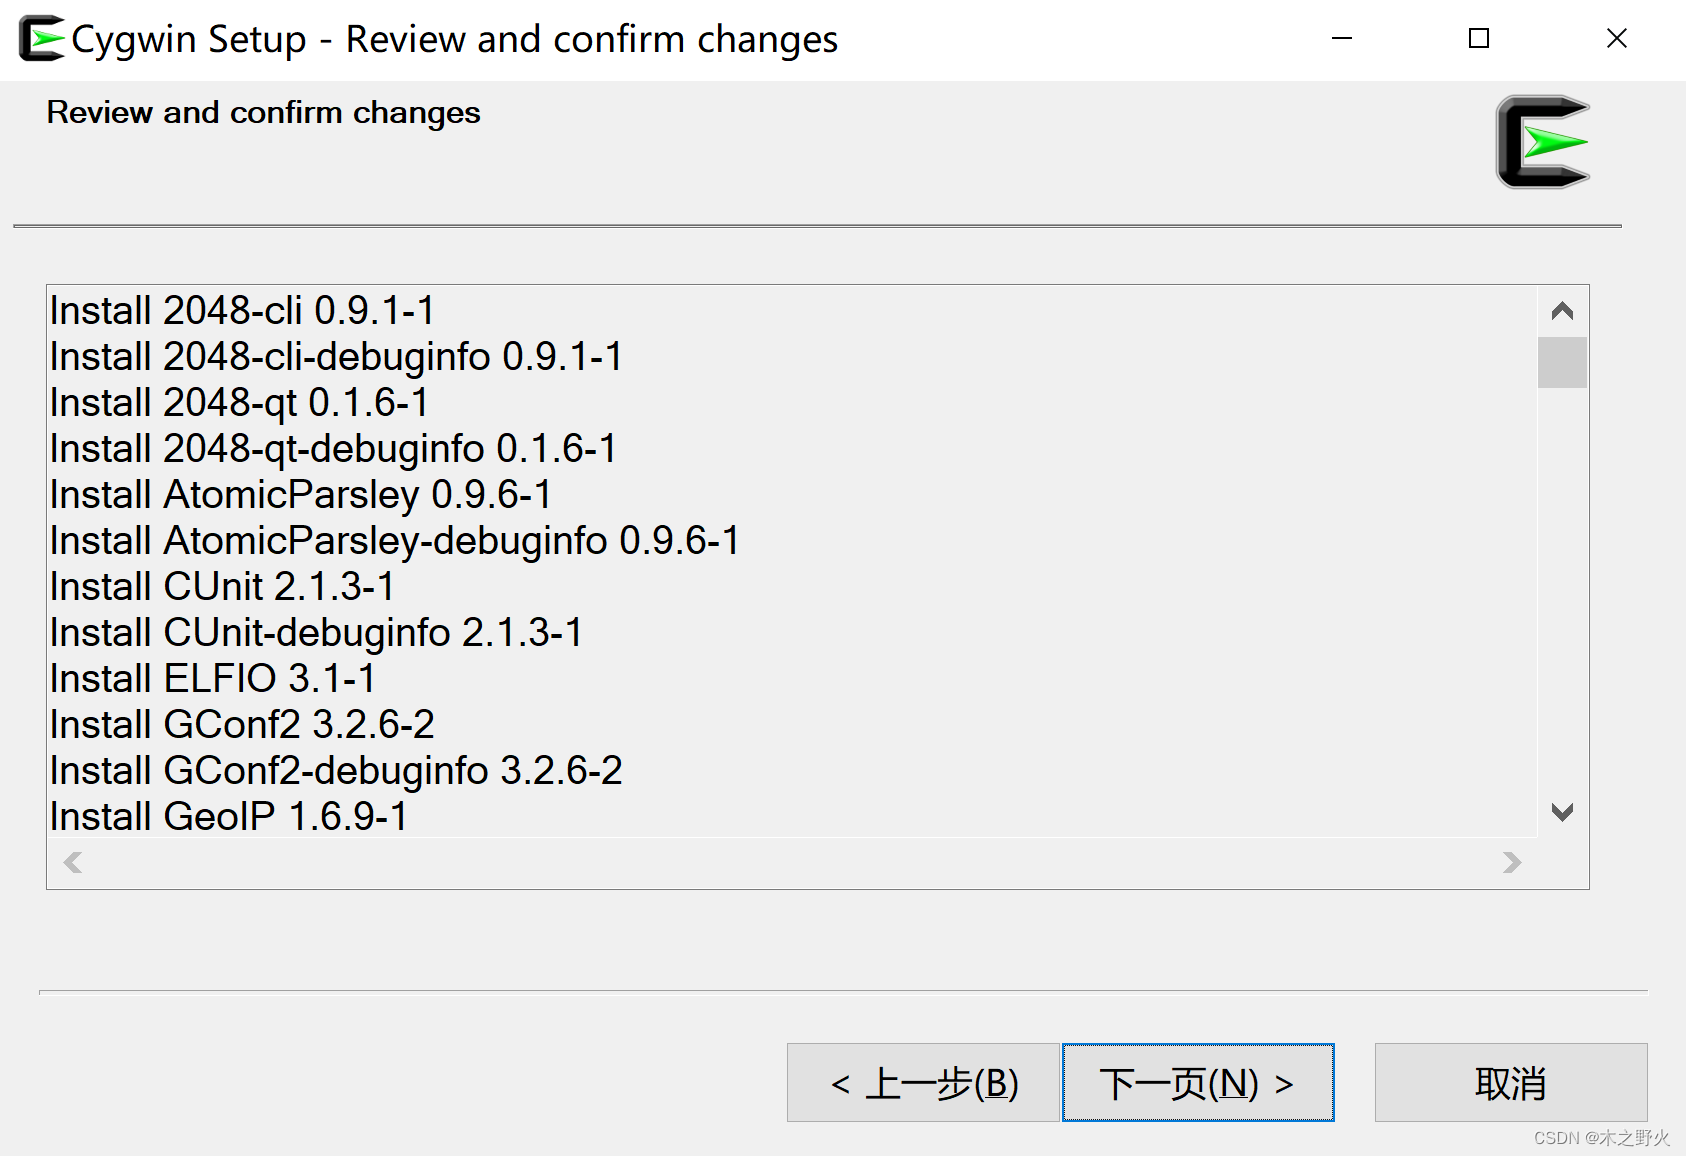The width and height of the screenshot is (1686, 1156).
Task: Select line 'Install 2048-qt-debuginfo 0.1.6-1'
Action: click(x=333, y=449)
